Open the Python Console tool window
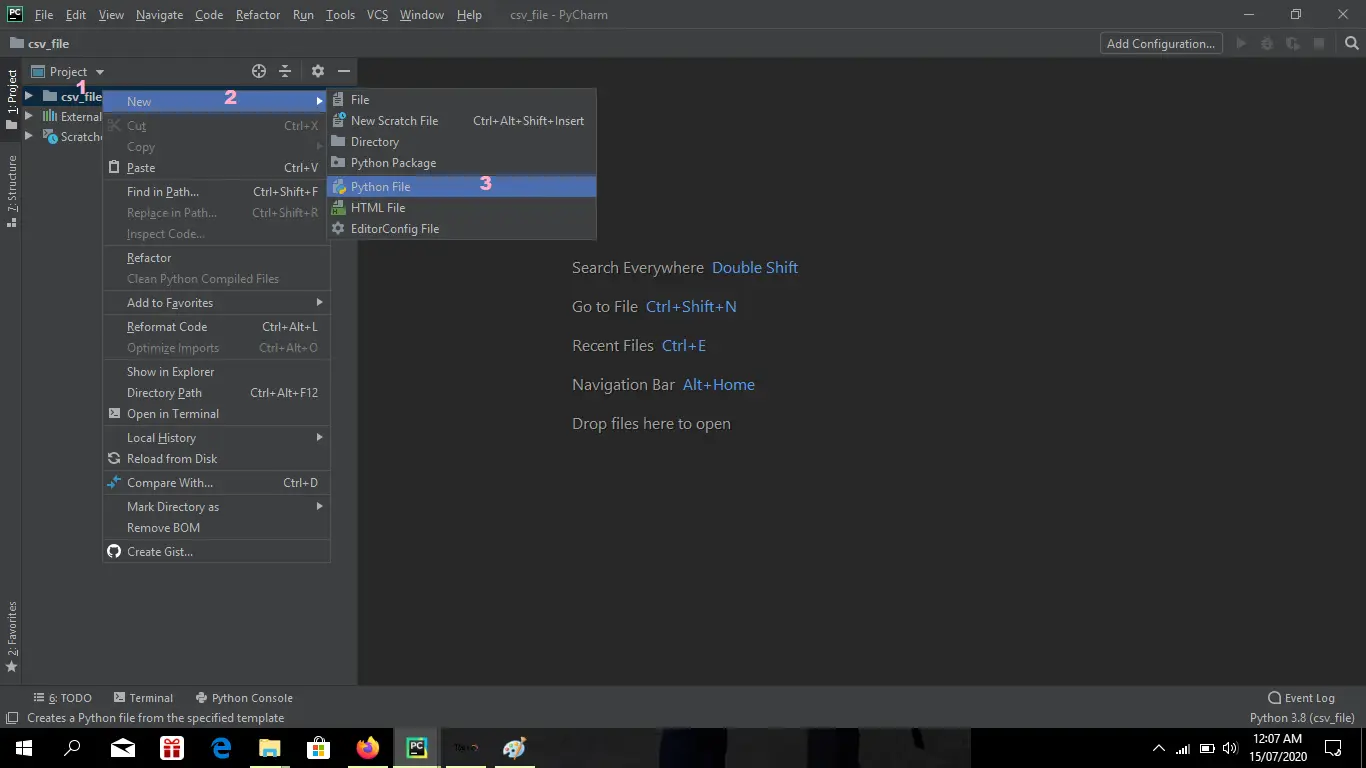1366x768 pixels. [x=244, y=697]
